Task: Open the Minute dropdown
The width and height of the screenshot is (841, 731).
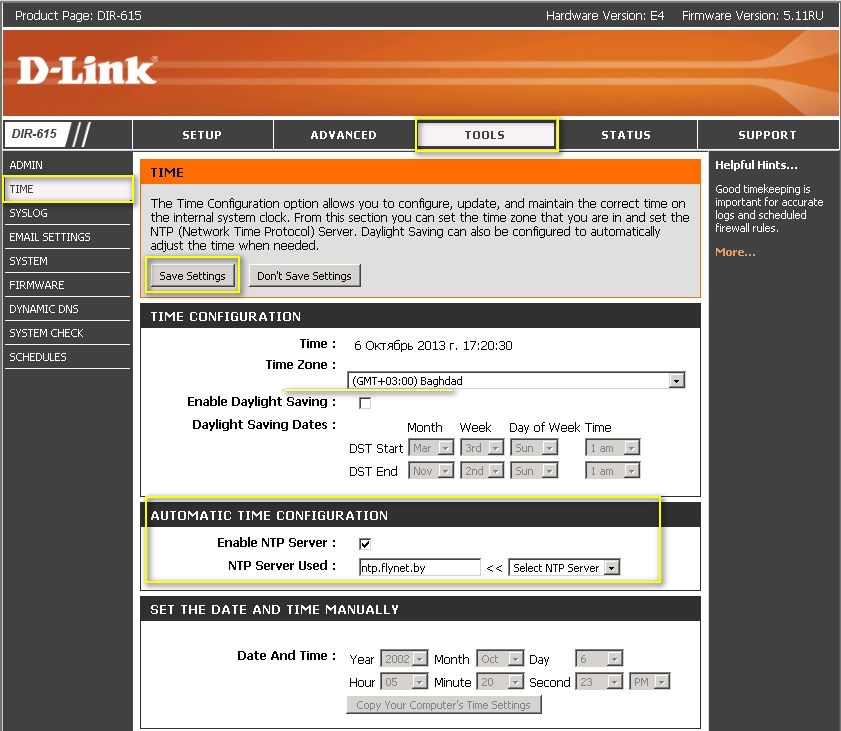Action: pos(500,682)
